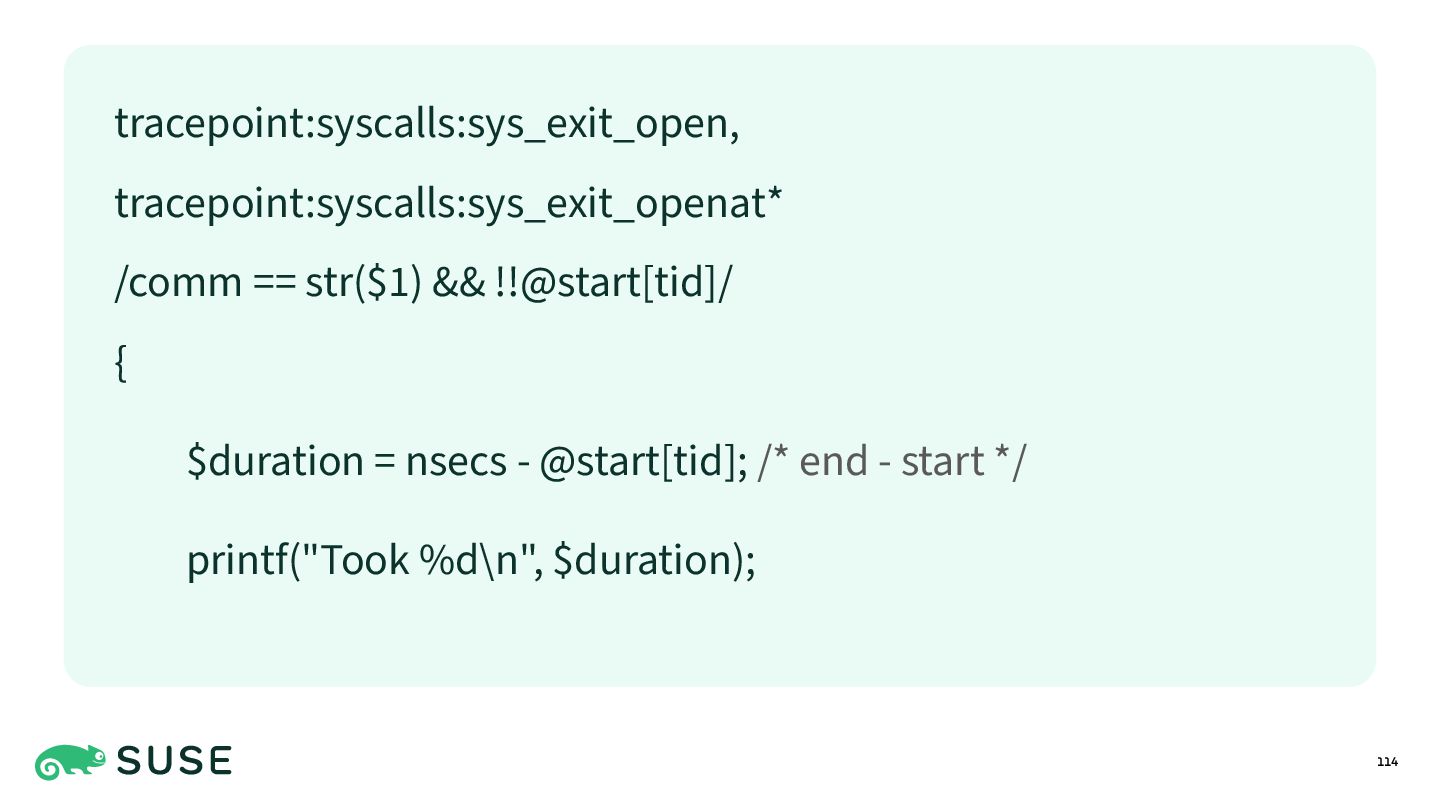Select the sys_exit_openat tracepoint line

(448, 204)
